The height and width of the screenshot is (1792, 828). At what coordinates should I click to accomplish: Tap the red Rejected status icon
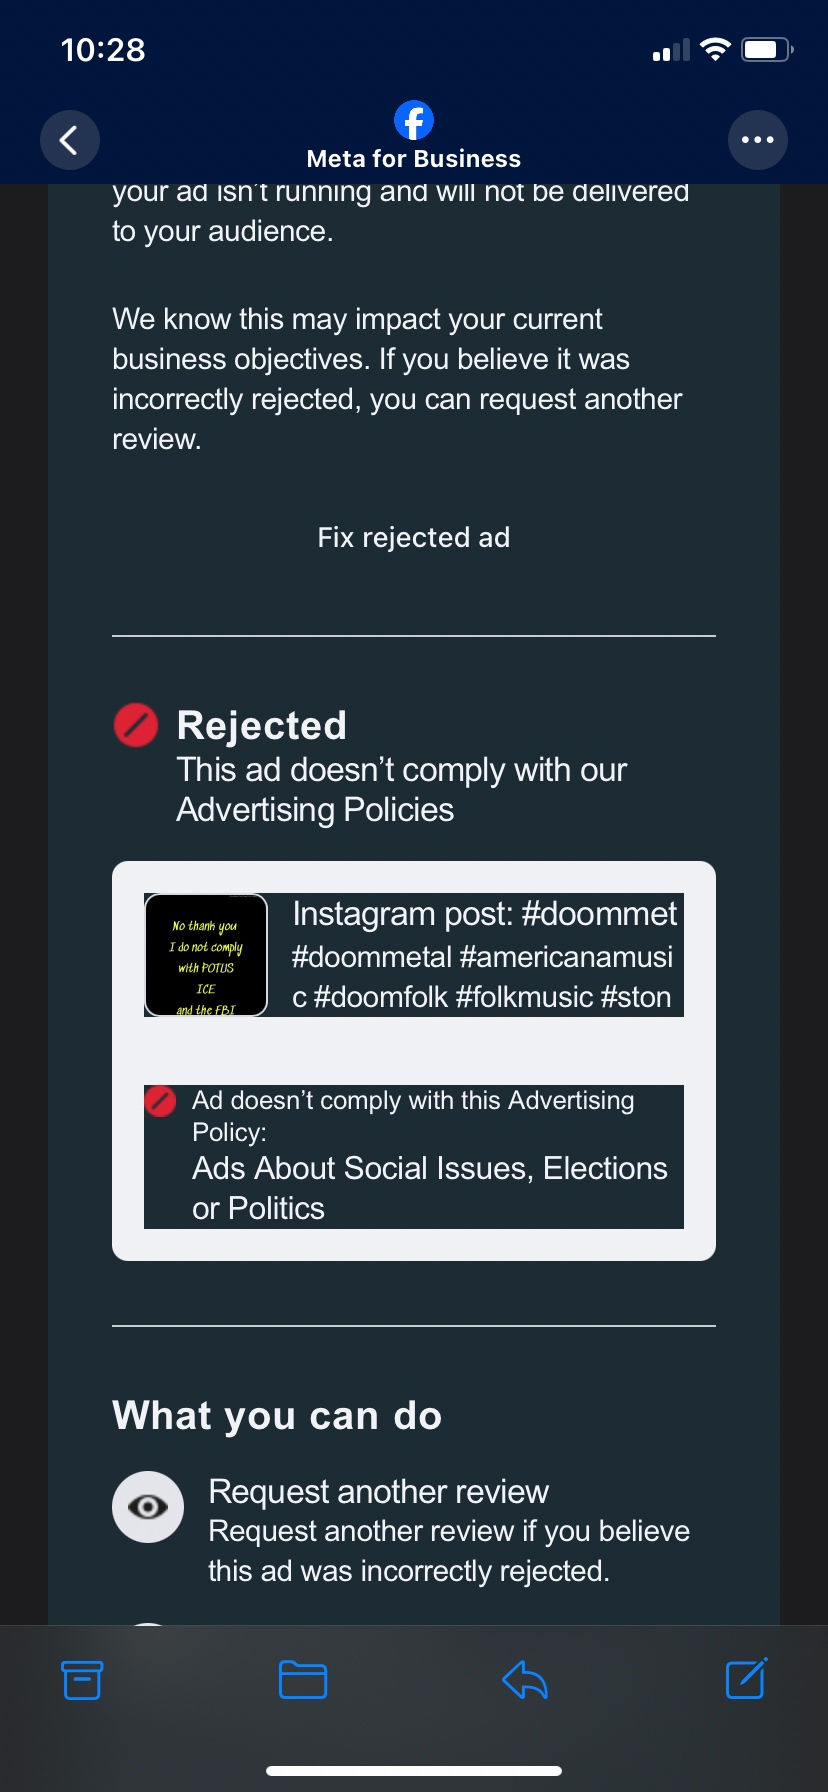(136, 725)
